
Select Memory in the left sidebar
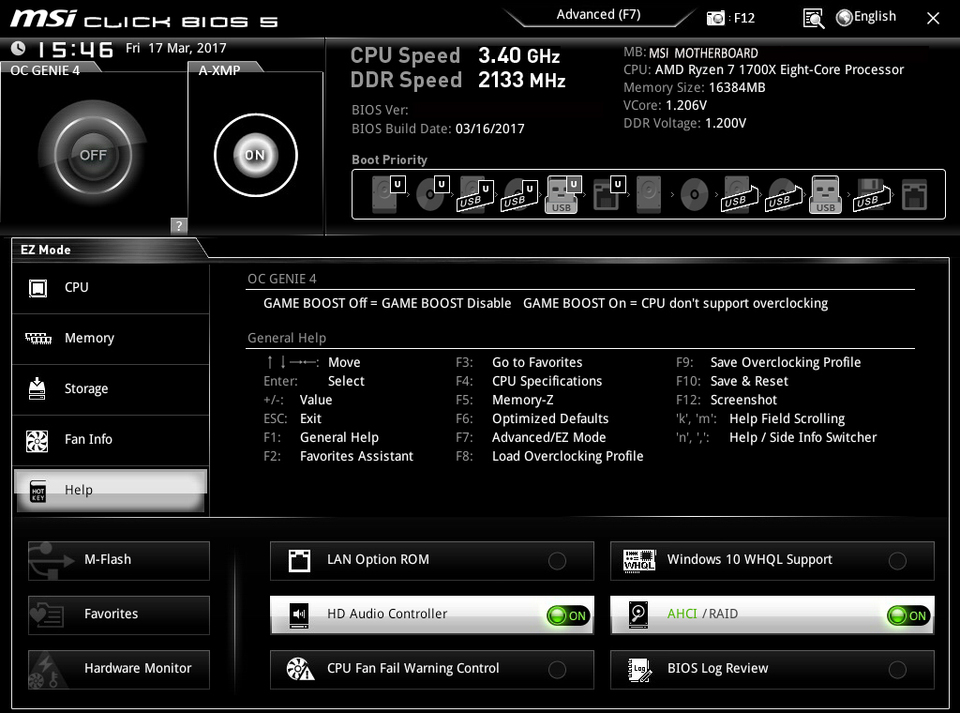pyautogui.click(x=110, y=338)
